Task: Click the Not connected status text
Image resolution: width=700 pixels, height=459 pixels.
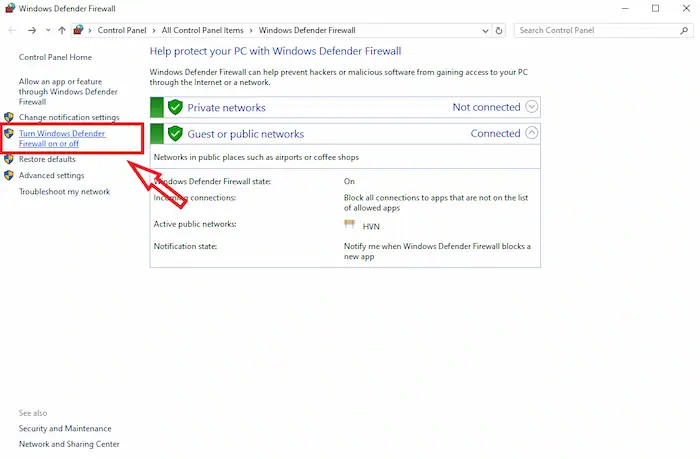Action: point(486,107)
